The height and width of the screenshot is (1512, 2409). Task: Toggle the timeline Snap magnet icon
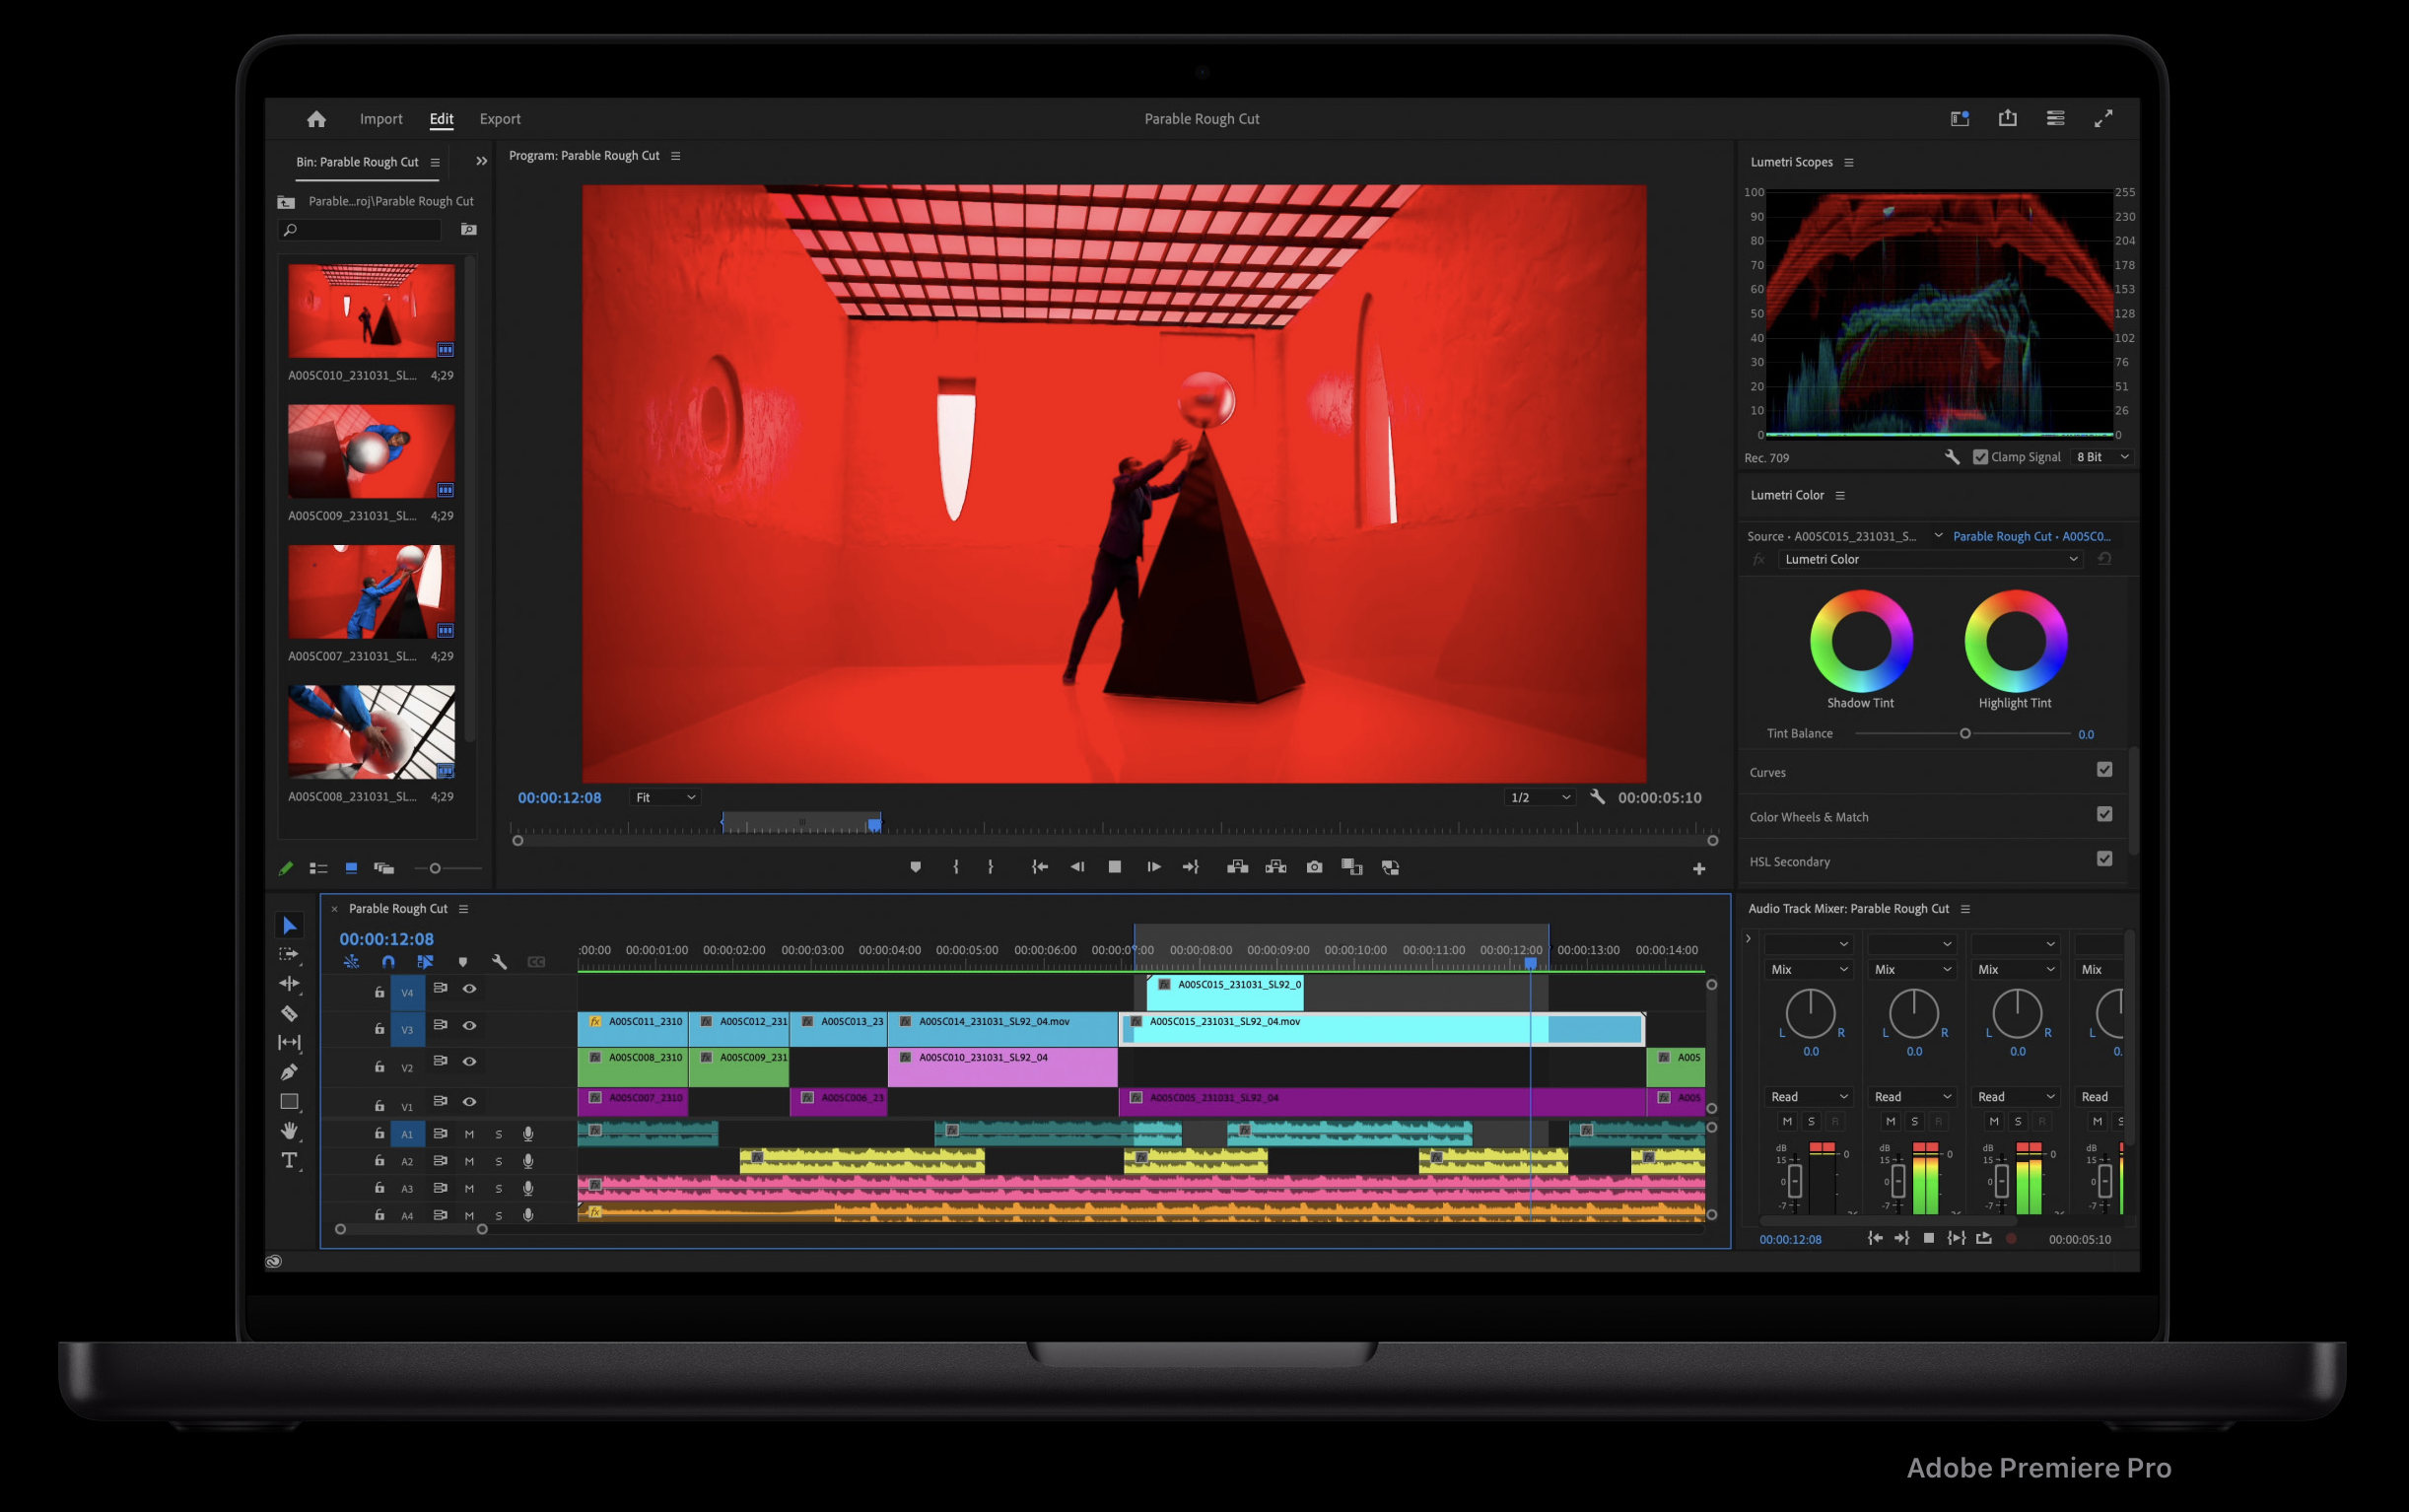coord(388,962)
